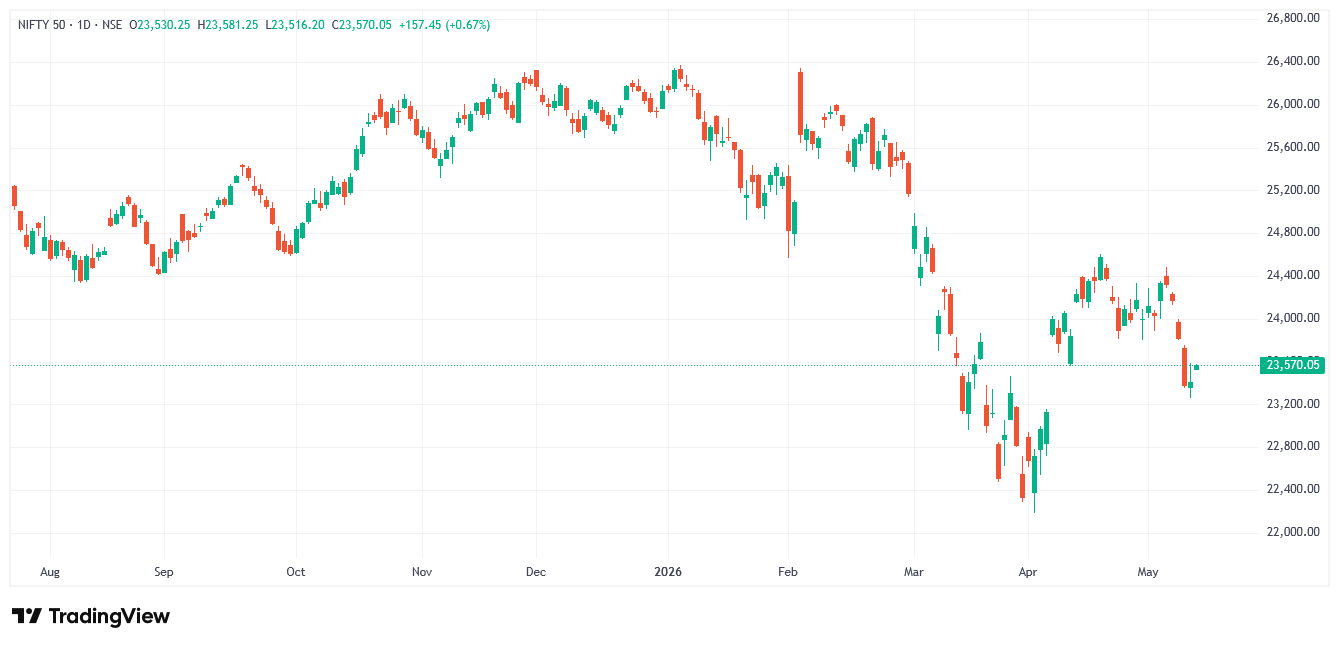The image size is (1339, 646).
Task: Select the Aug marker on time axis
Action: point(50,572)
